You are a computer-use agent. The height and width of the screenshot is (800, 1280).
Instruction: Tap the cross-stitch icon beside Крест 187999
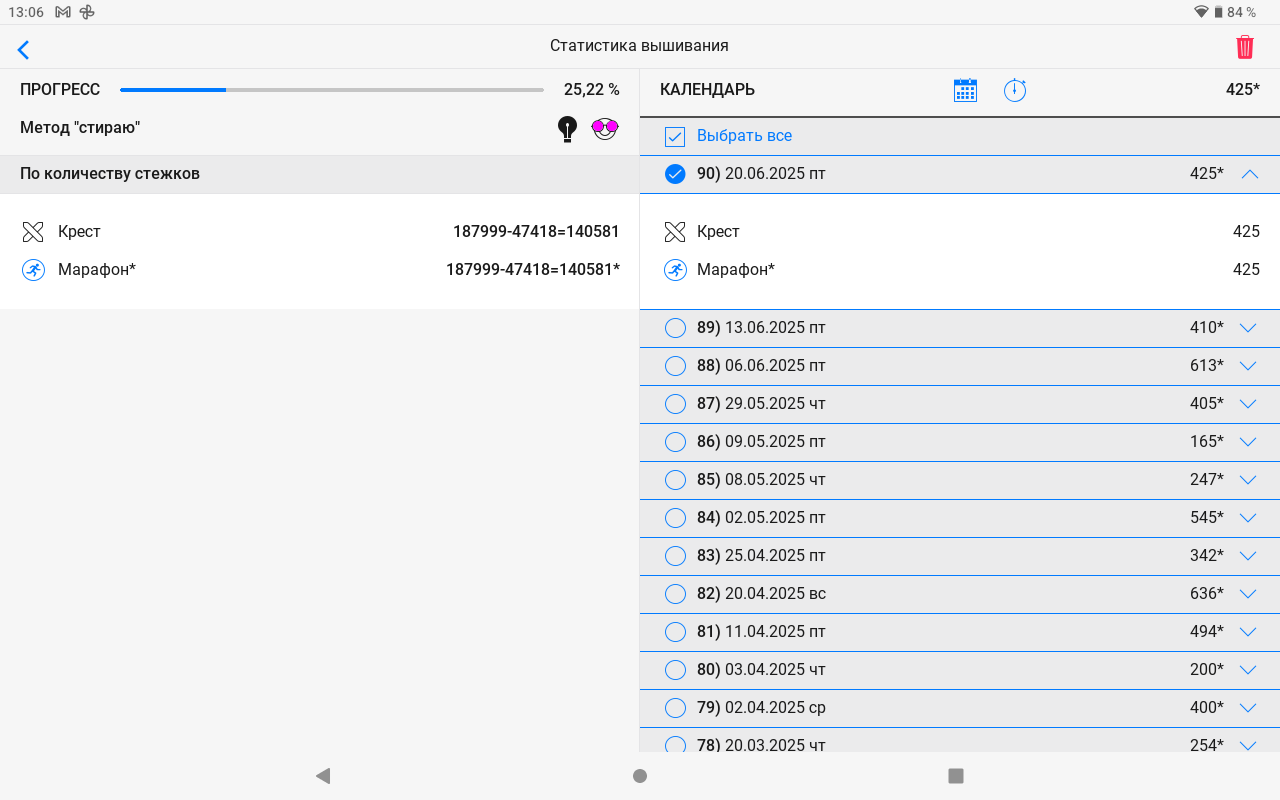click(x=33, y=232)
